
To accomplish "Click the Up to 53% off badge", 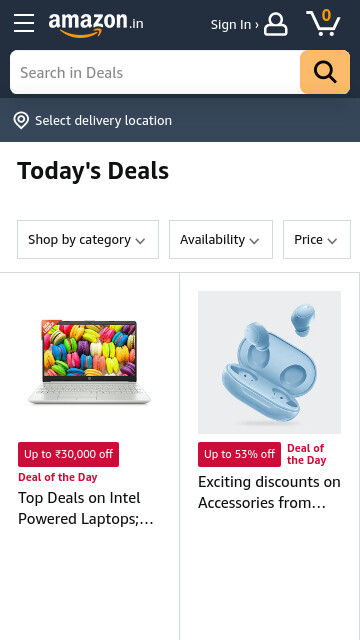I will click(240, 454).
